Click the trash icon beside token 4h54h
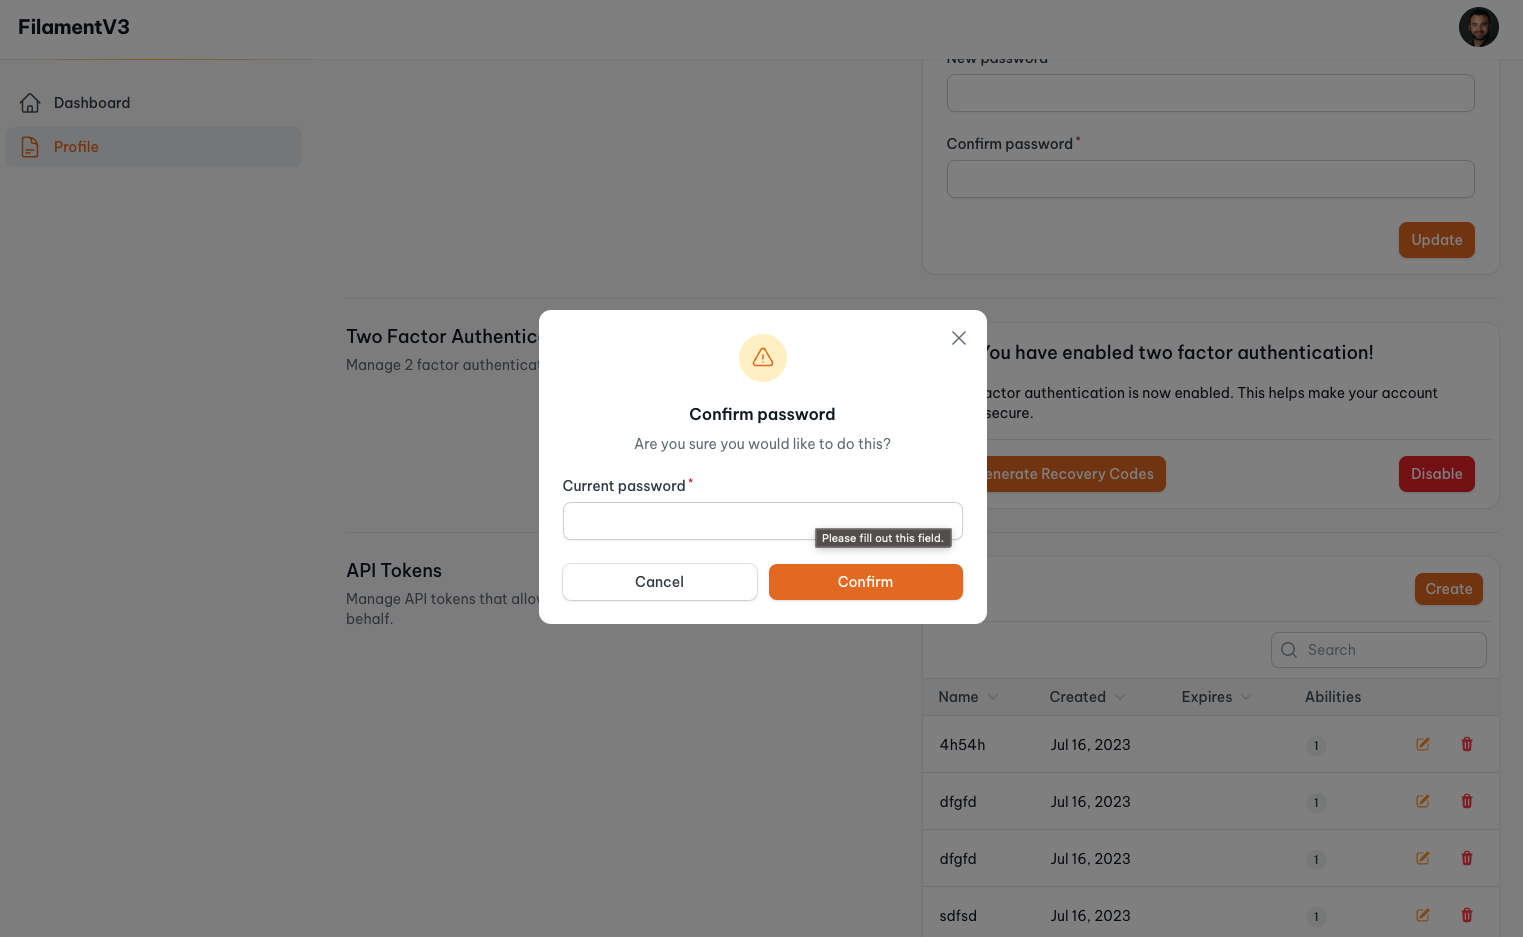The width and height of the screenshot is (1523, 937). 1466,744
